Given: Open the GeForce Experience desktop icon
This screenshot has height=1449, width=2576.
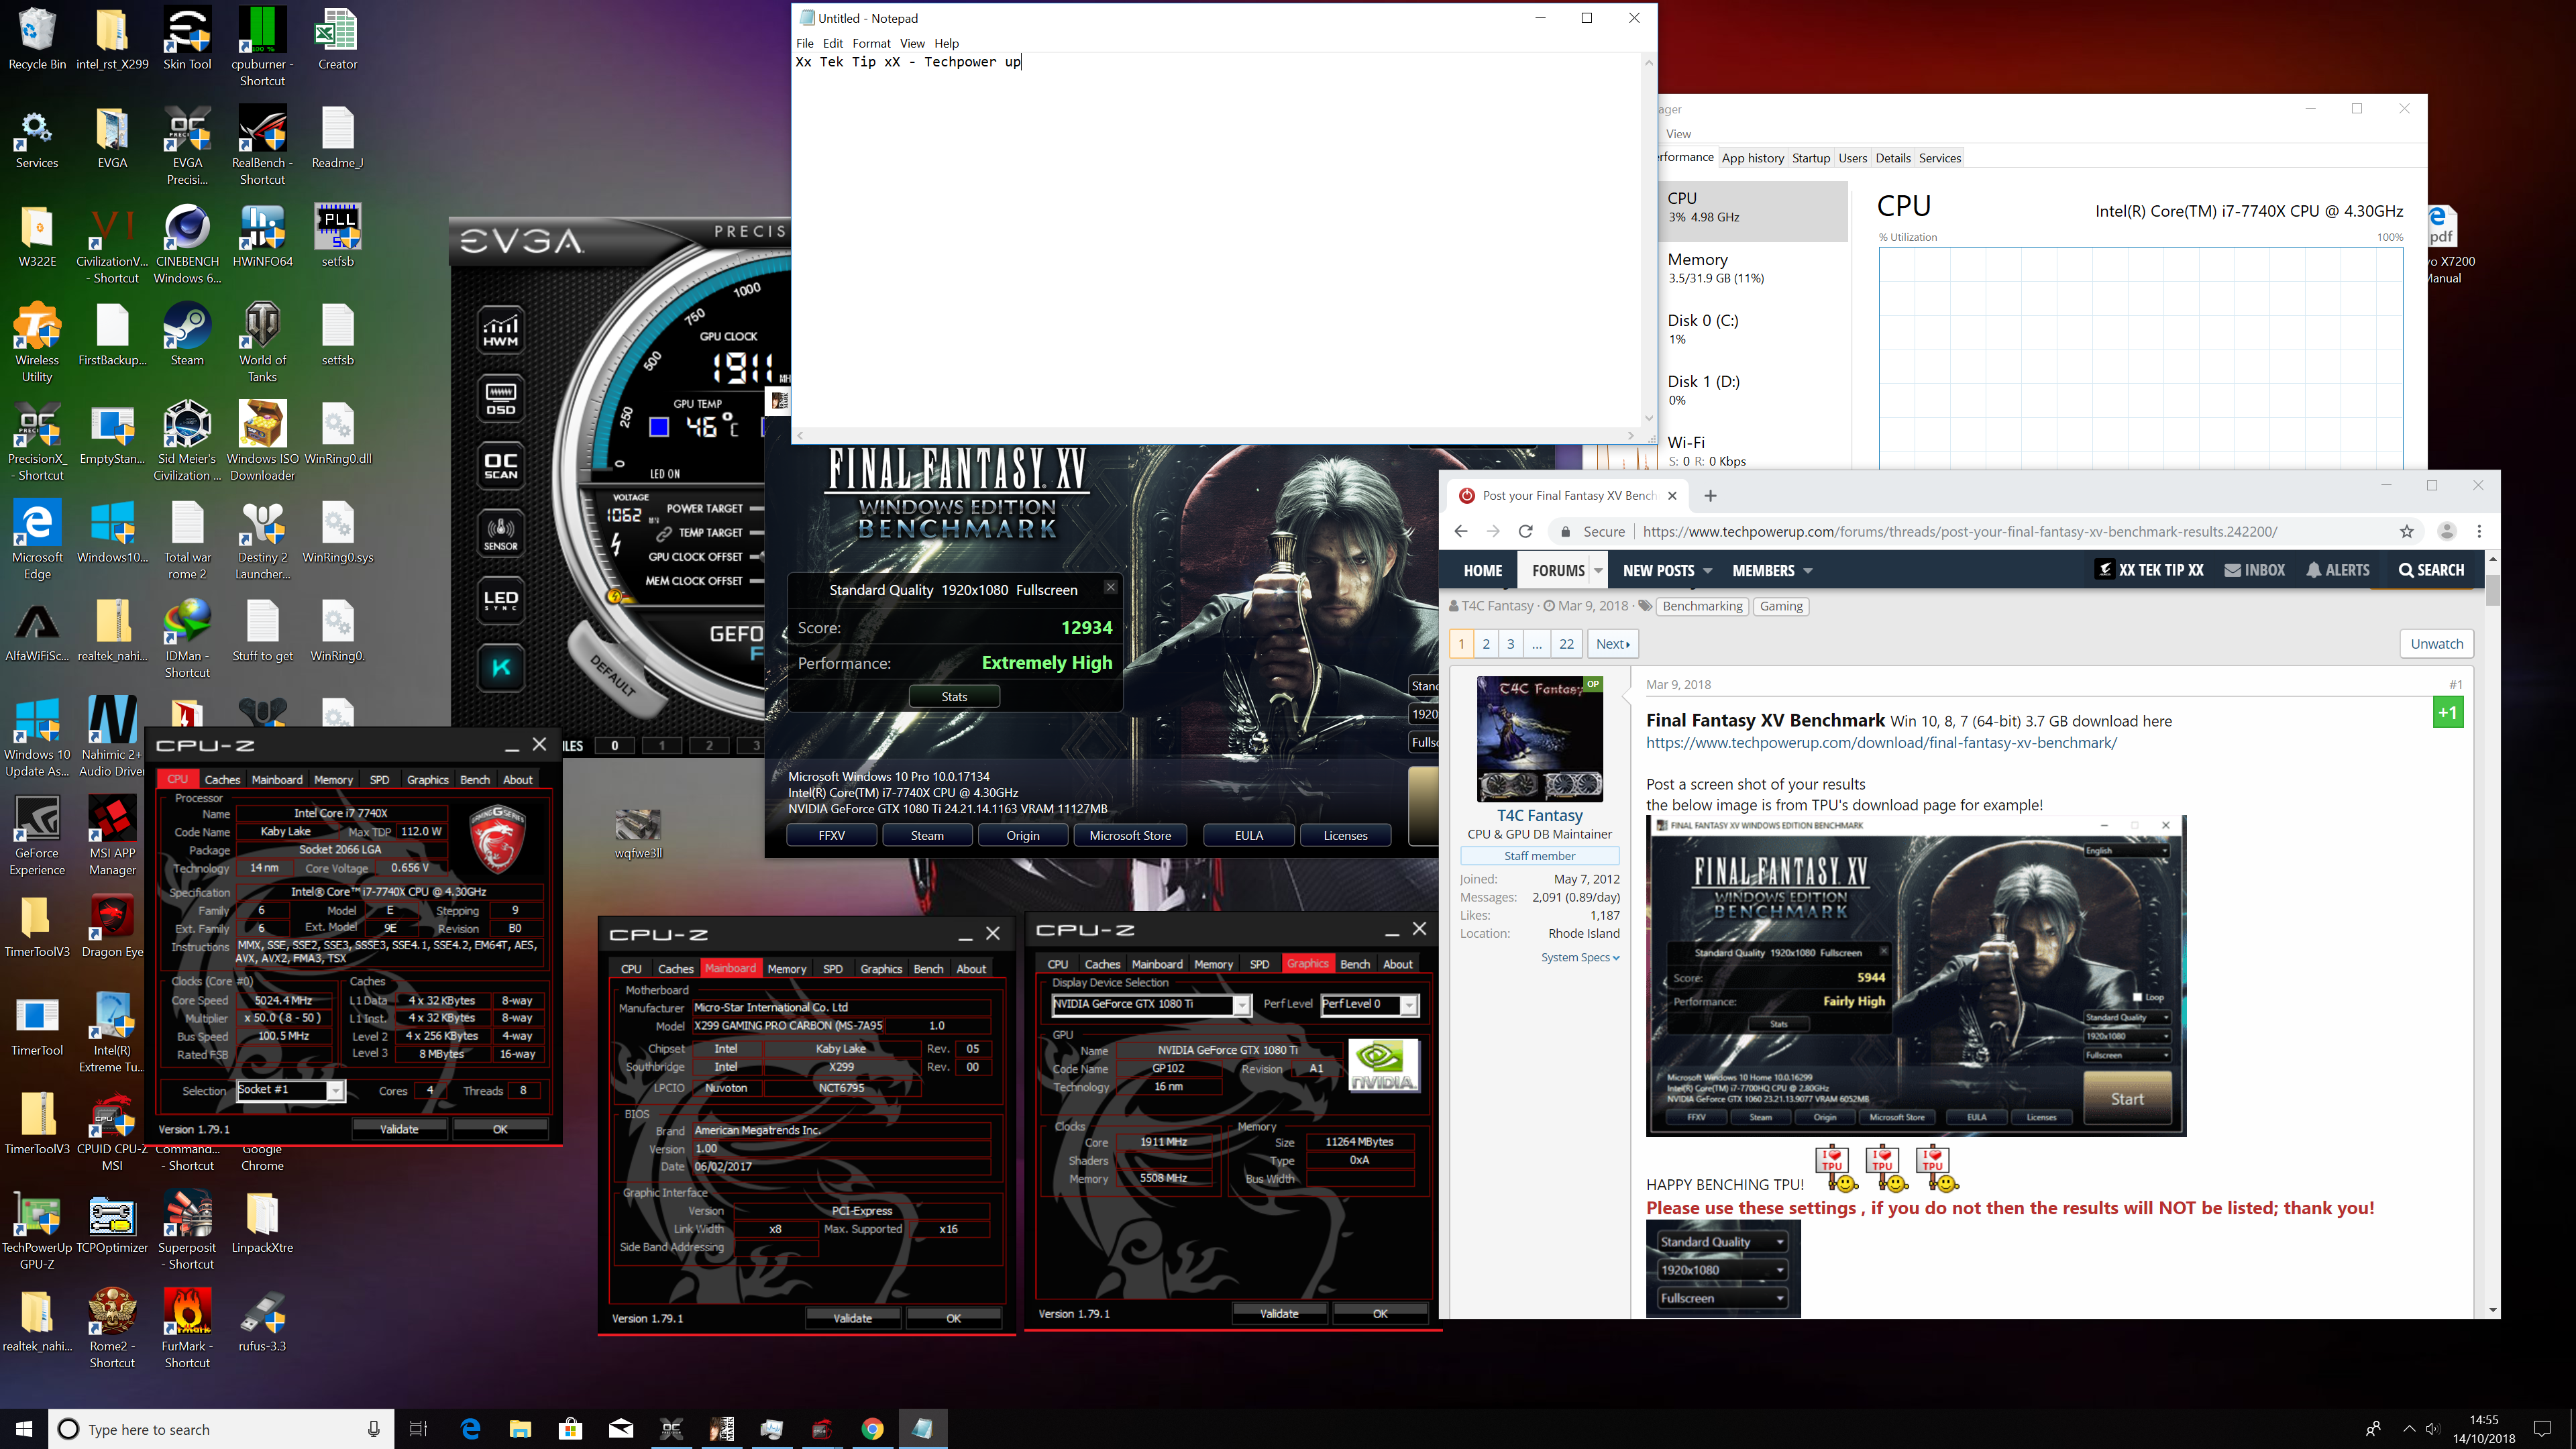Looking at the screenshot, I should pyautogui.click(x=37, y=836).
